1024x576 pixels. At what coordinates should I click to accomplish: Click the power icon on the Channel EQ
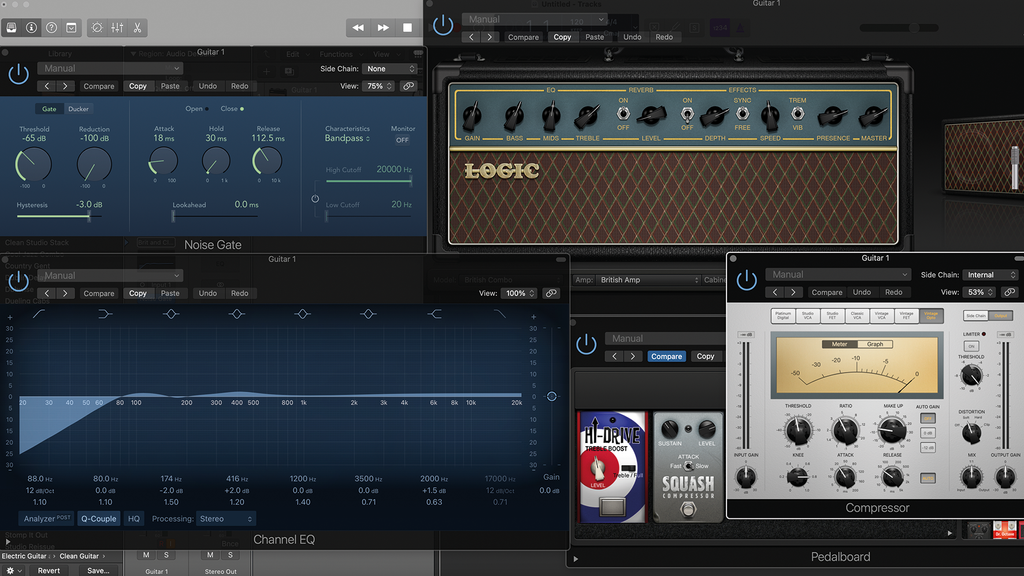[17, 280]
